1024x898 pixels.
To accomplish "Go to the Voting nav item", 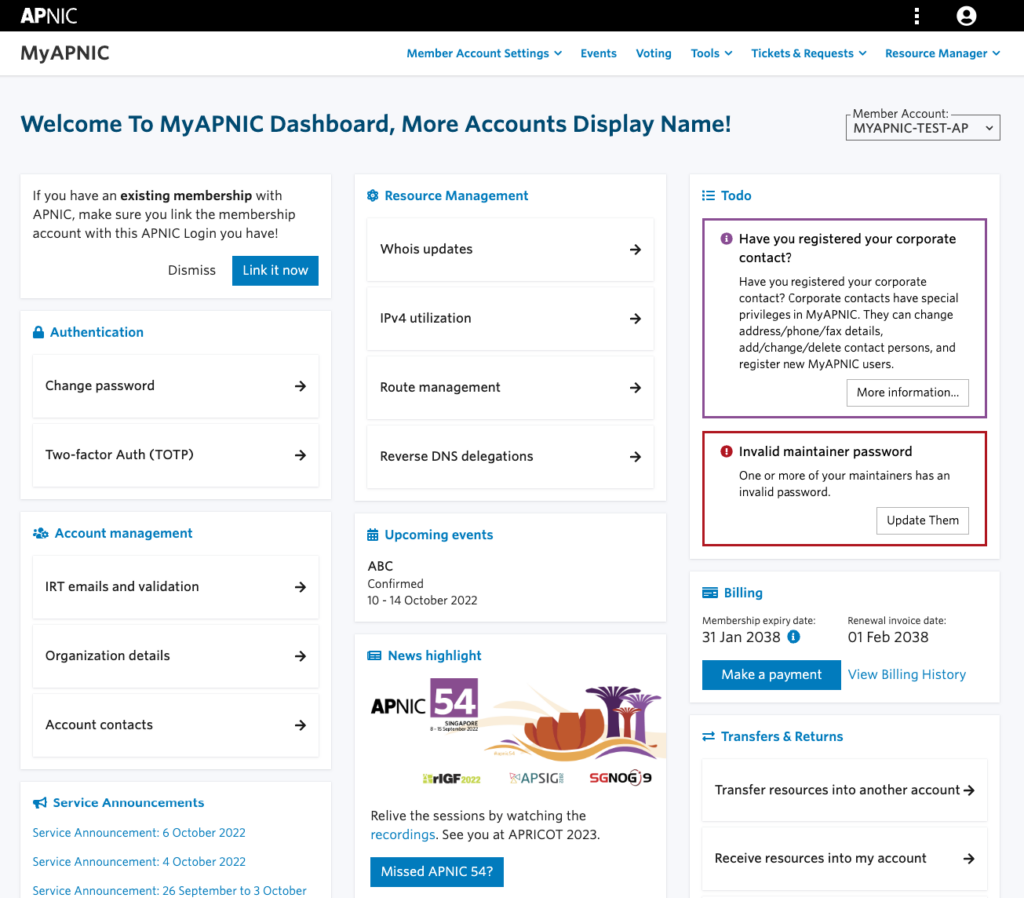I will pyautogui.click(x=654, y=54).
